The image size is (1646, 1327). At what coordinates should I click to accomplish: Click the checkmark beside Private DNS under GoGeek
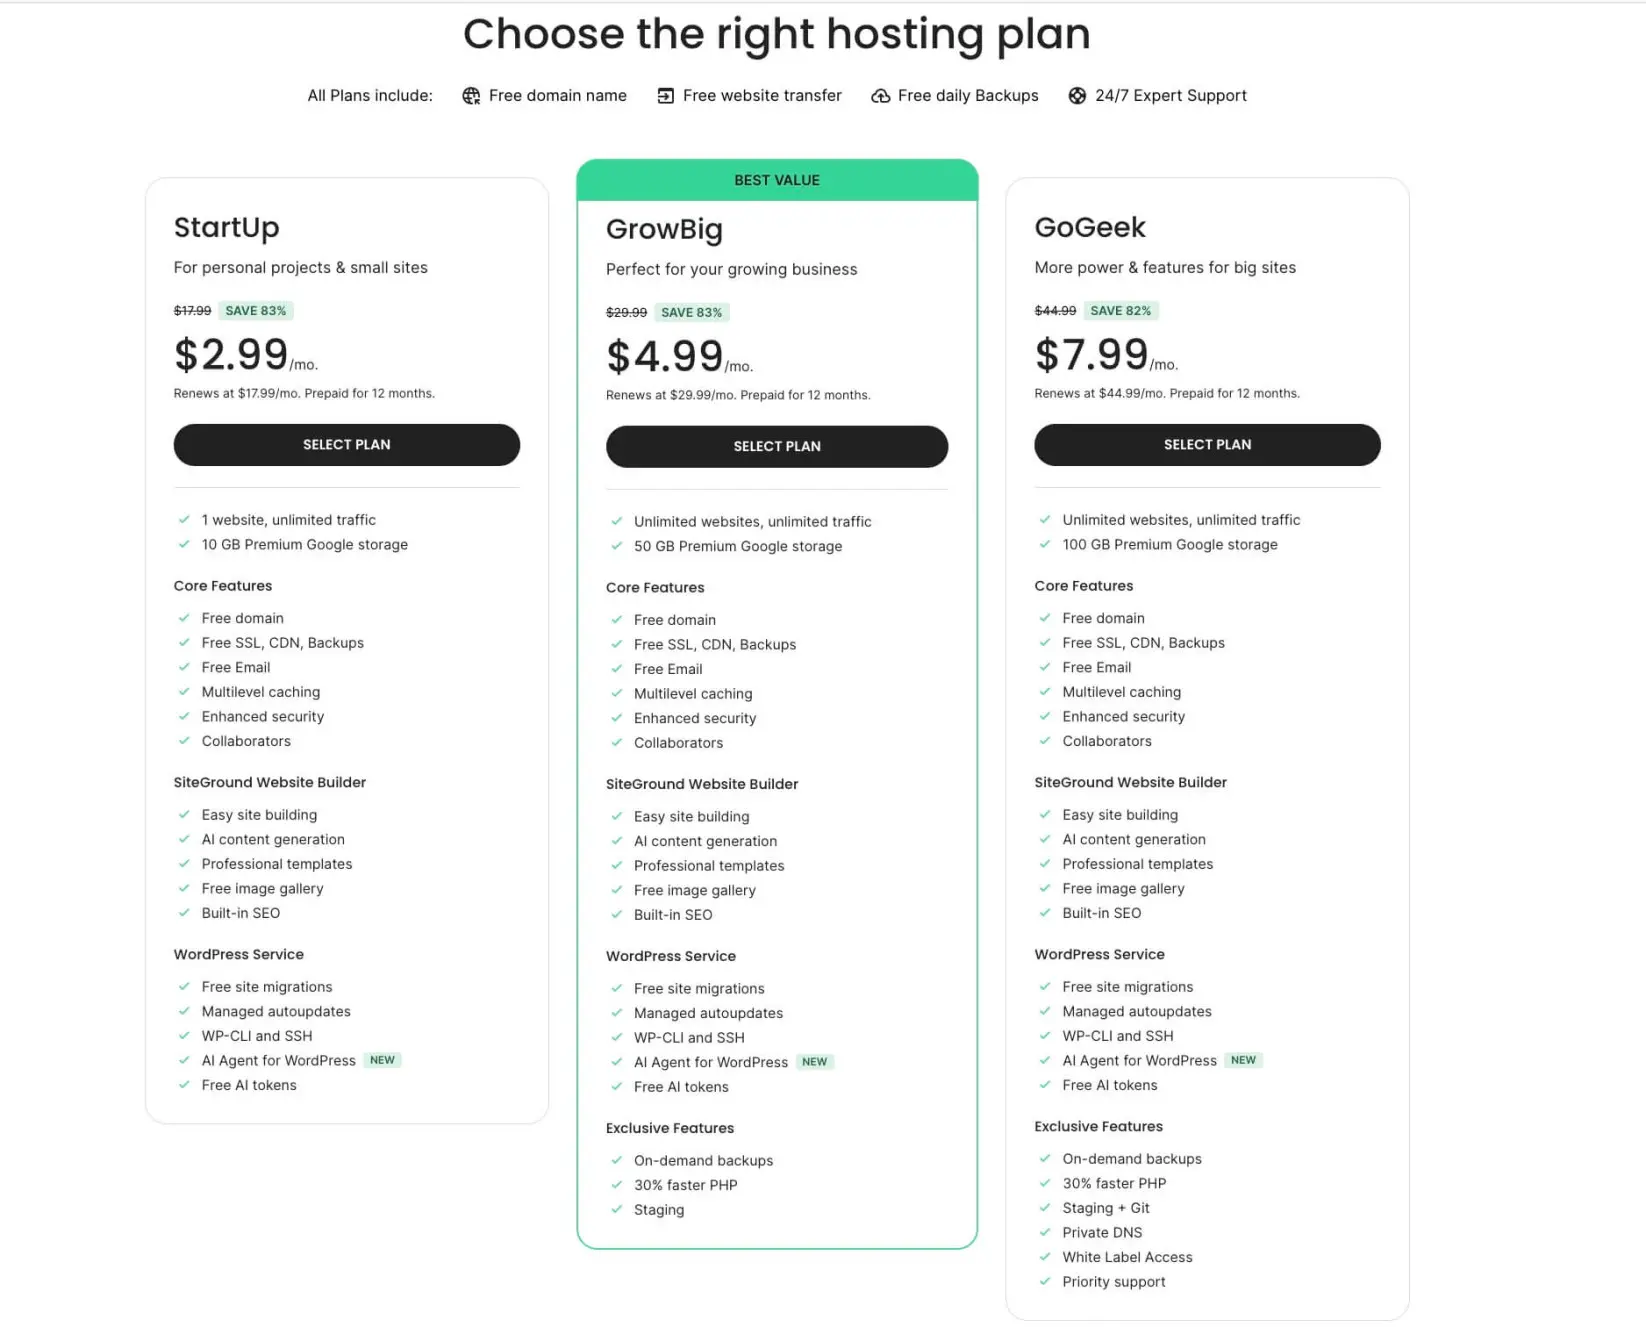[1045, 1232]
